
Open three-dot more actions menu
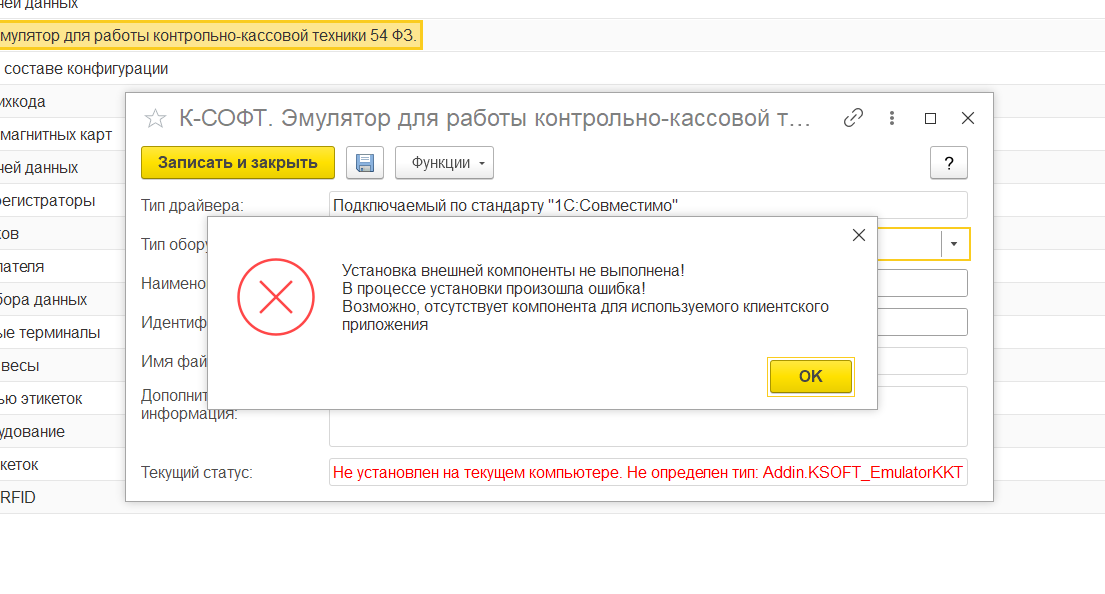pyautogui.click(x=891, y=118)
